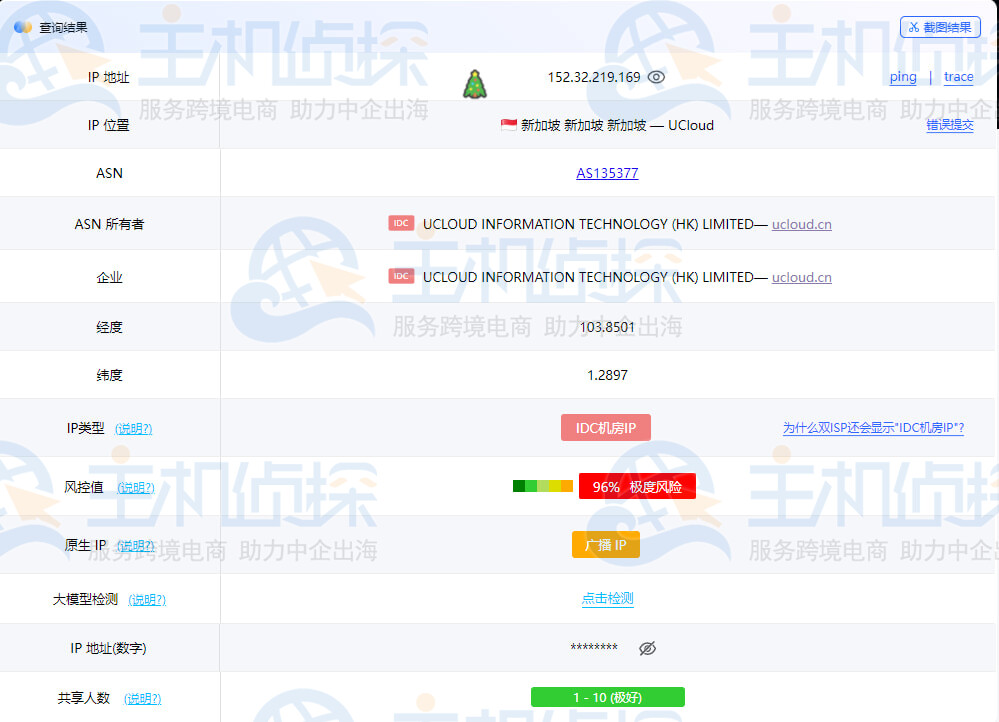Reveal the hidden numeric IP address
Viewport: 999px width, 722px height.
(647, 648)
